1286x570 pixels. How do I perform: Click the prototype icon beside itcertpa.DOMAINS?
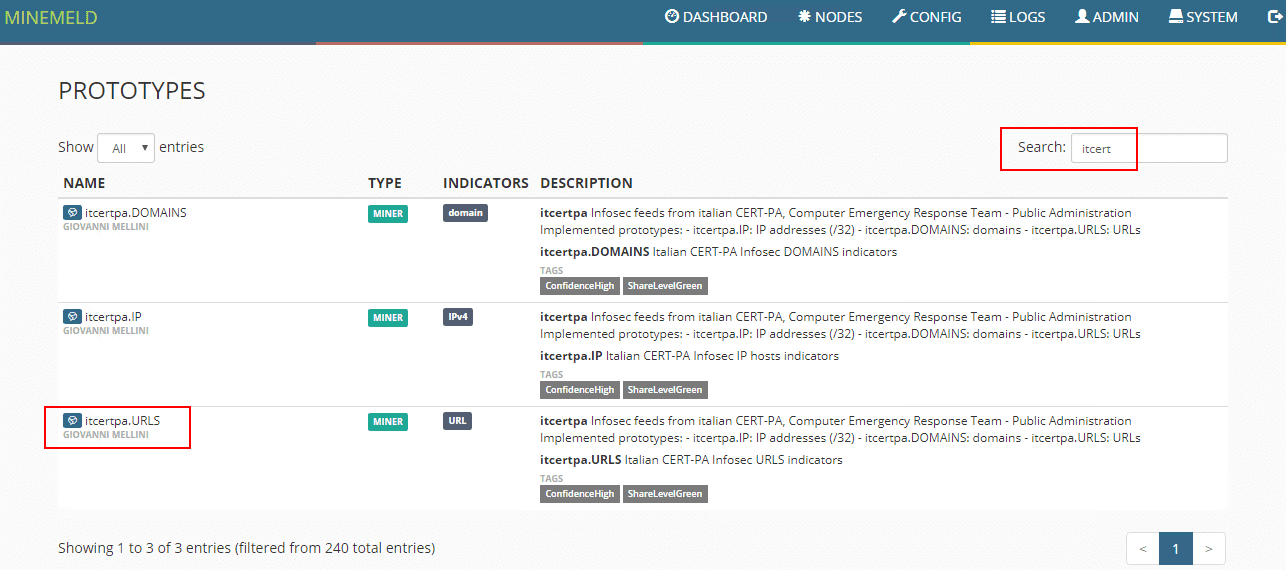point(72,212)
